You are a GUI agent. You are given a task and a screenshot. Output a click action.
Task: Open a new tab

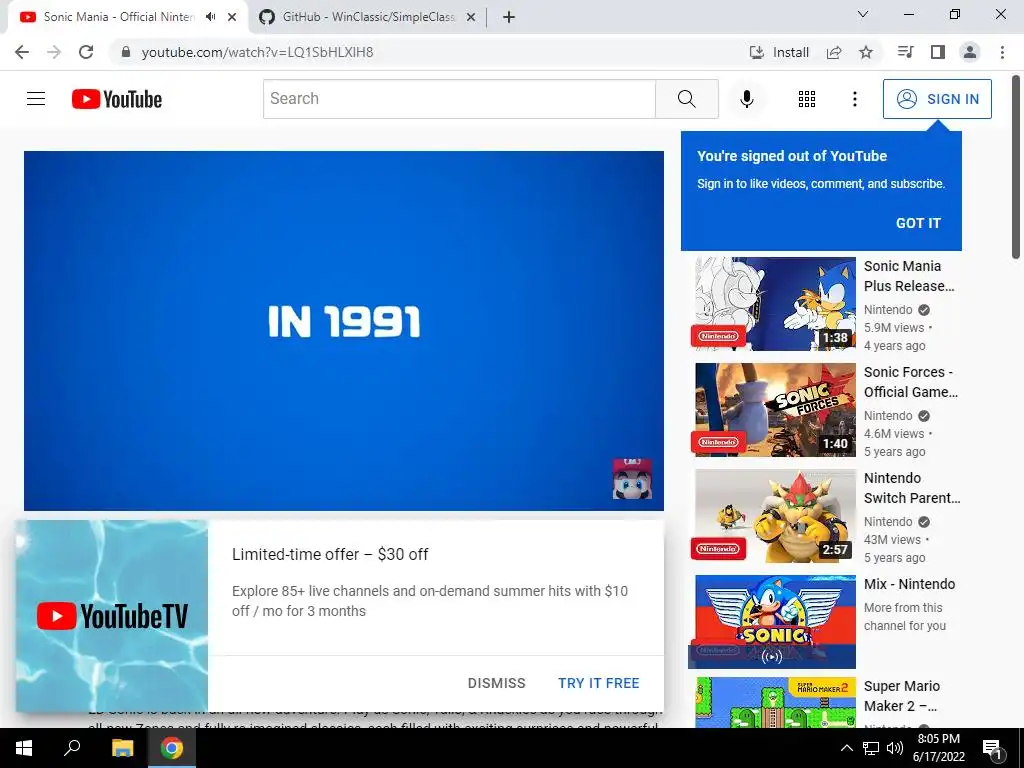tap(509, 17)
